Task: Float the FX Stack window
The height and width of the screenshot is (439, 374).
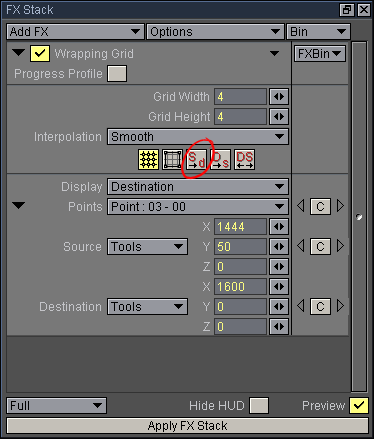Action: (347, 10)
